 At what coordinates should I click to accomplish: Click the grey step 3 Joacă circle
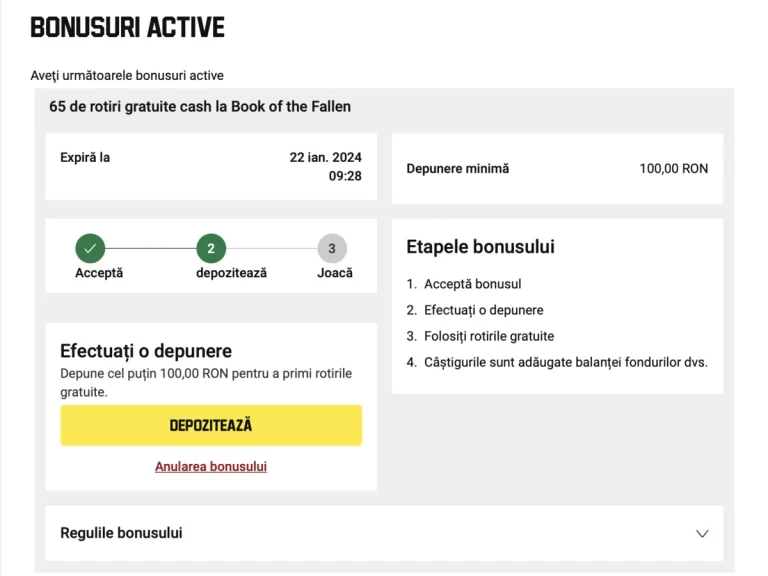tap(332, 248)
